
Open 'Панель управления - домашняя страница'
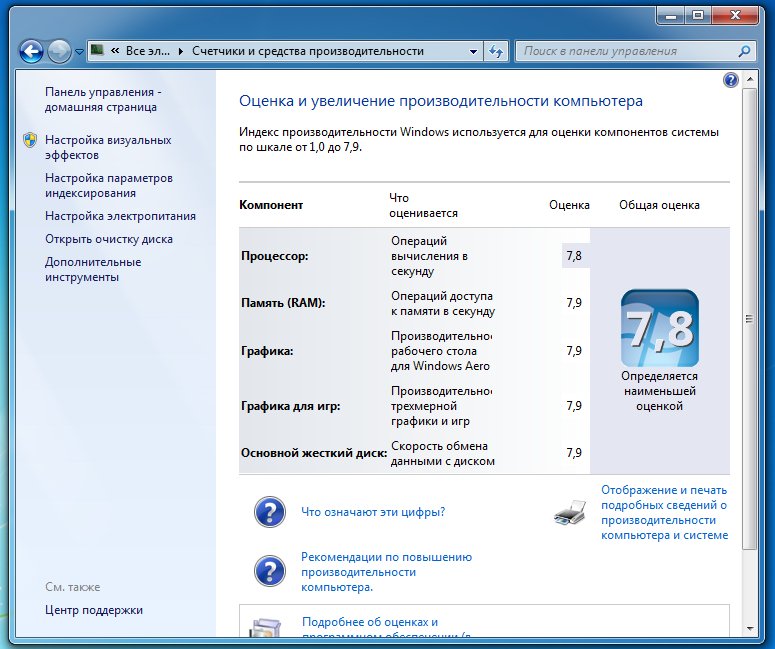pos(103,99)
